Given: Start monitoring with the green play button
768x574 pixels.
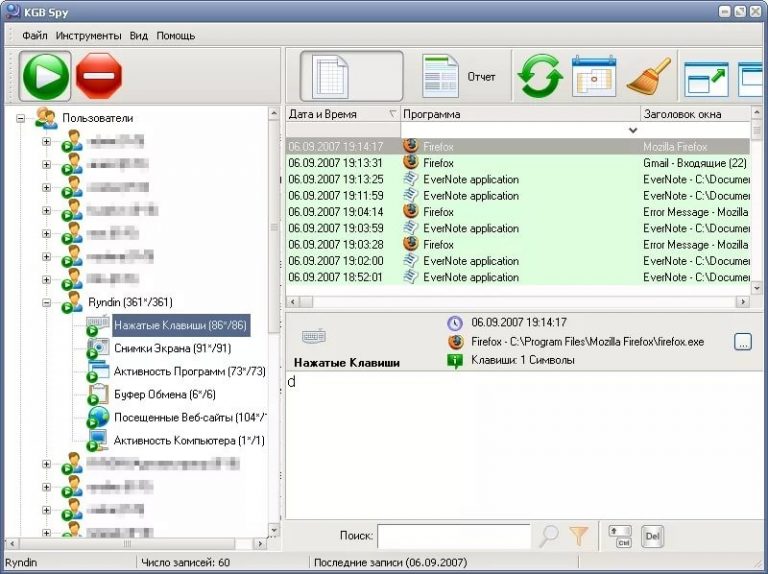Looking at the screenshot, I should (46, 76).
